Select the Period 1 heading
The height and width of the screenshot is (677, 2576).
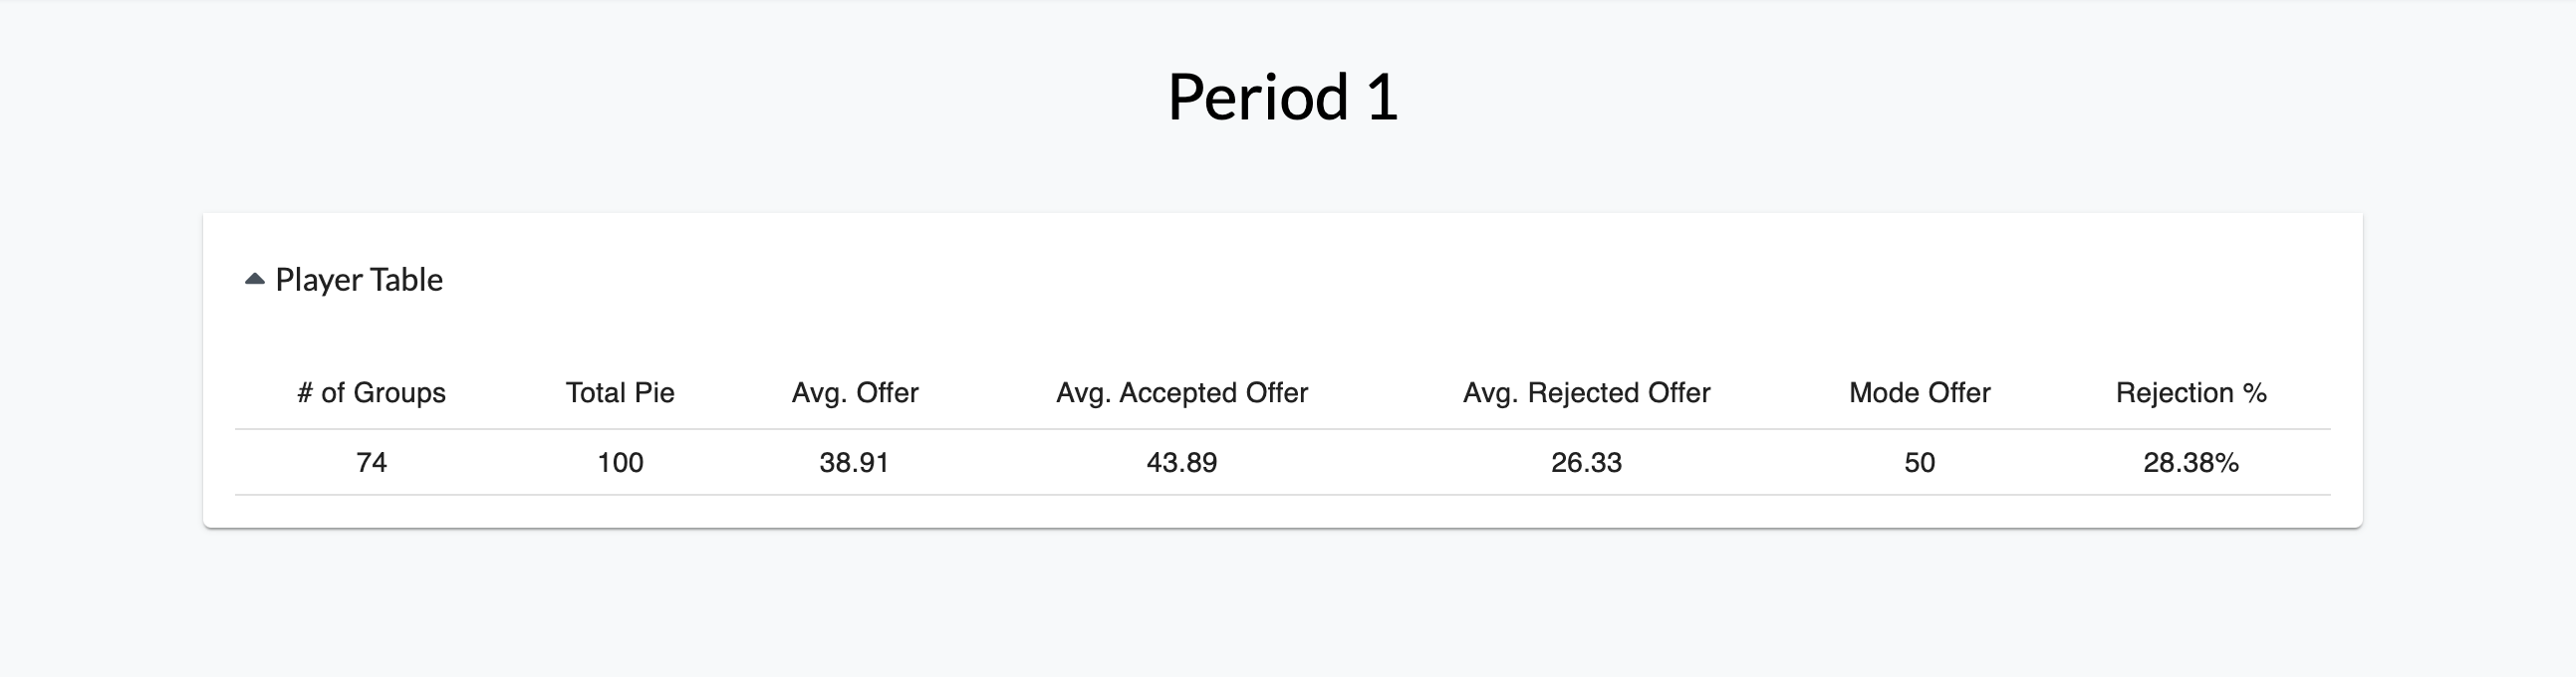click(x=1283, y=97)
